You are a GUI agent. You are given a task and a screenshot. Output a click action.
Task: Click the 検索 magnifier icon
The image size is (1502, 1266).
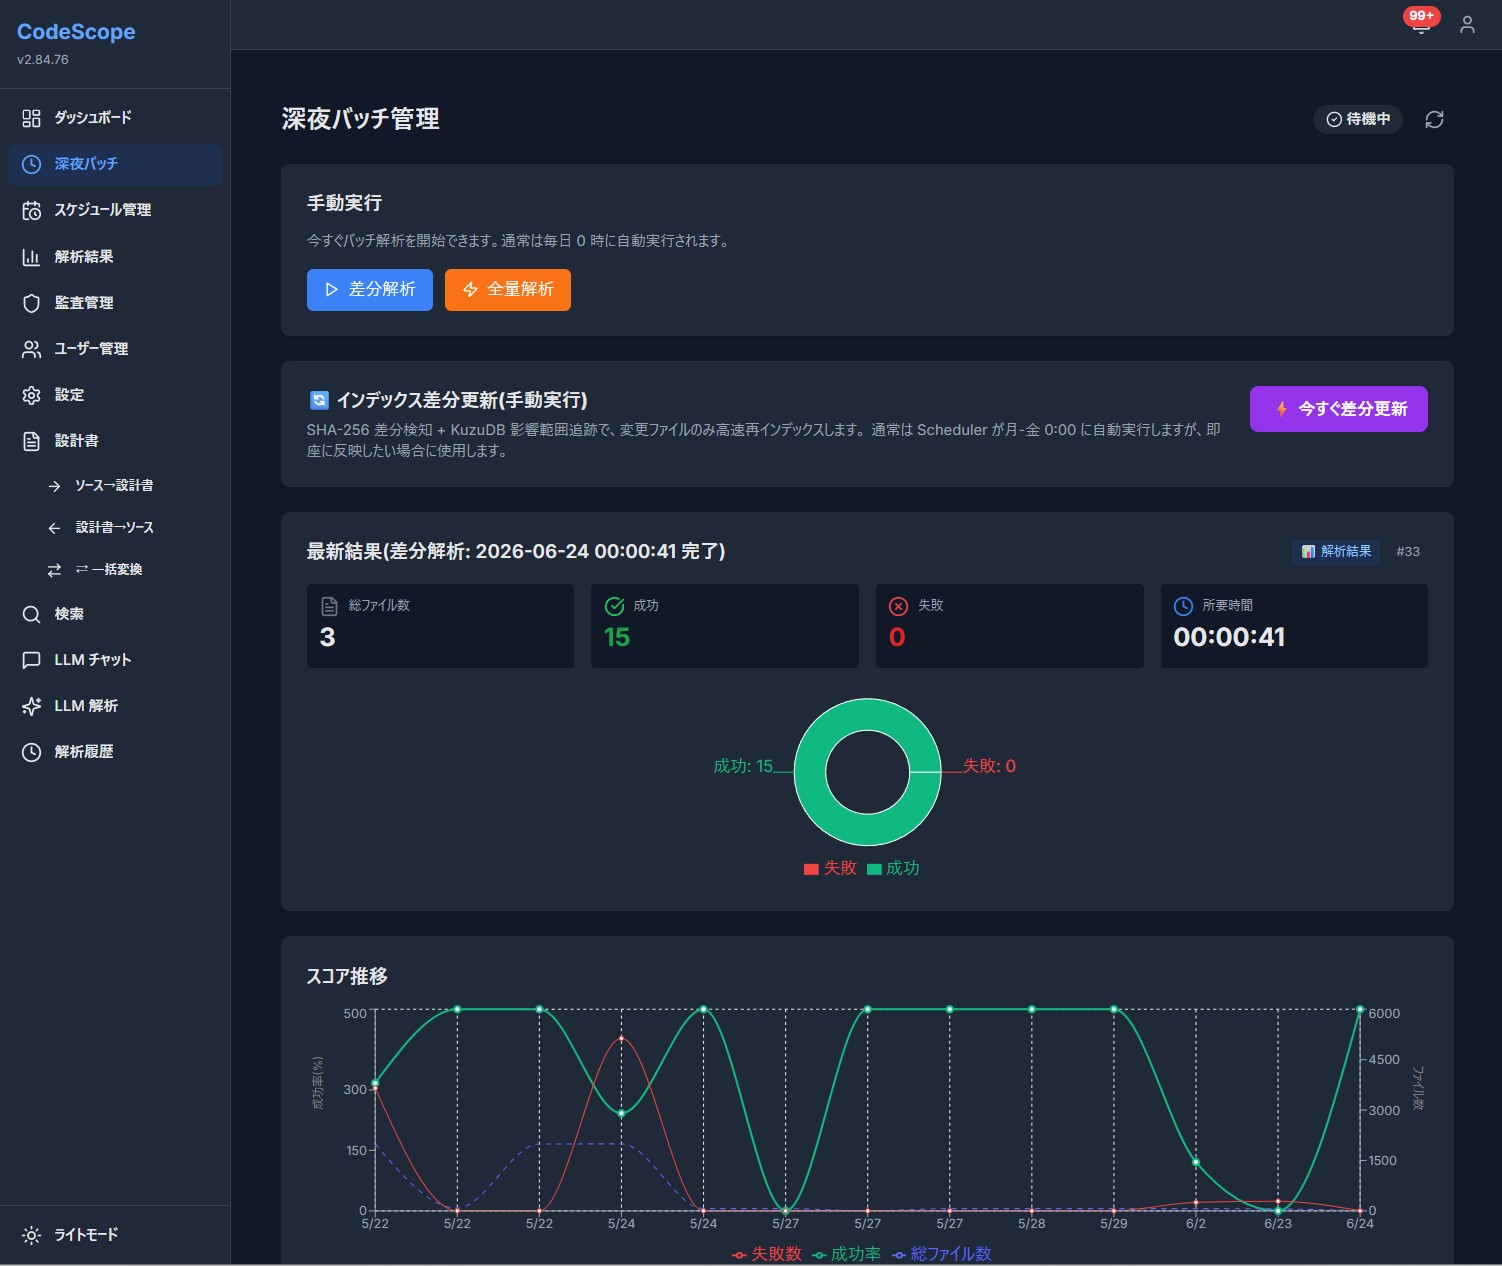pos(31,614)
